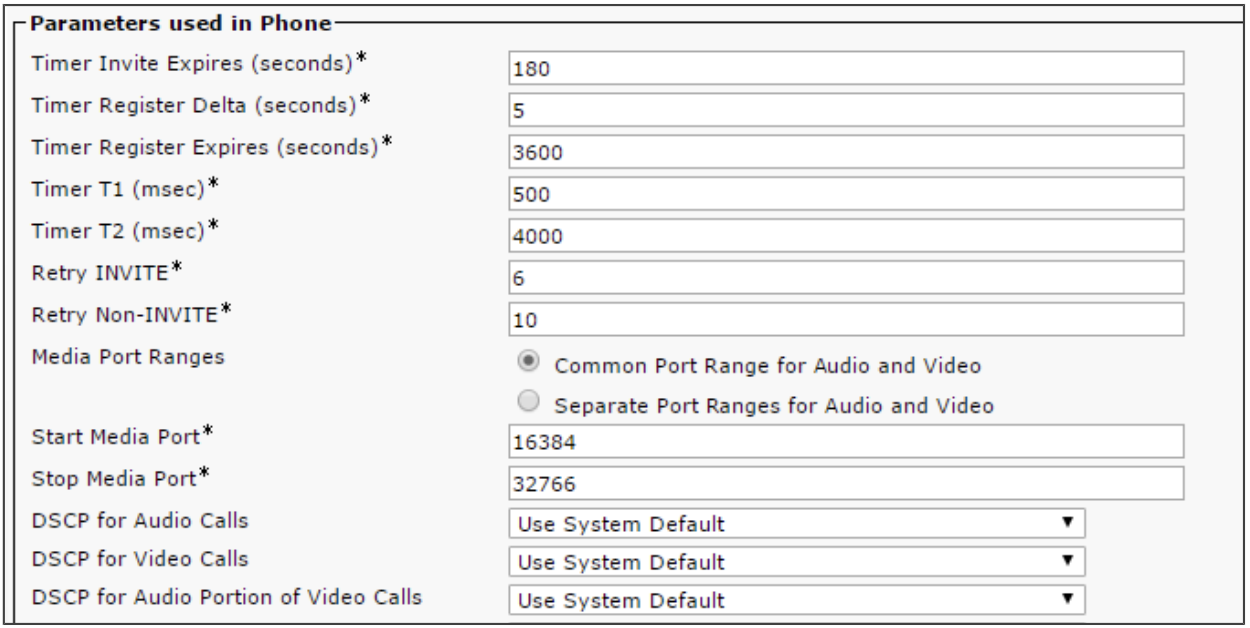Click the Common Port Range radio label text
The image size is (1250, 628).
[x=767, y=366]
